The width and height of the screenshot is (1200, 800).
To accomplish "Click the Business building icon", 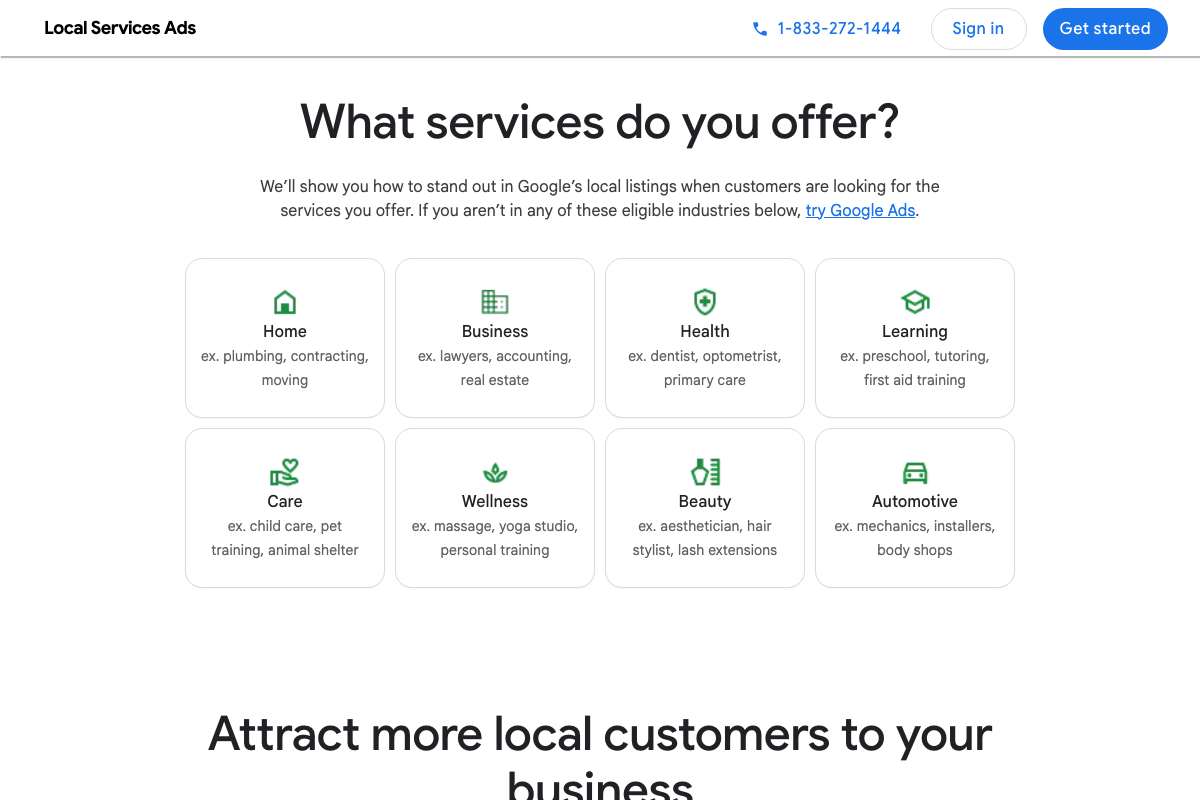I will point(495,302).
